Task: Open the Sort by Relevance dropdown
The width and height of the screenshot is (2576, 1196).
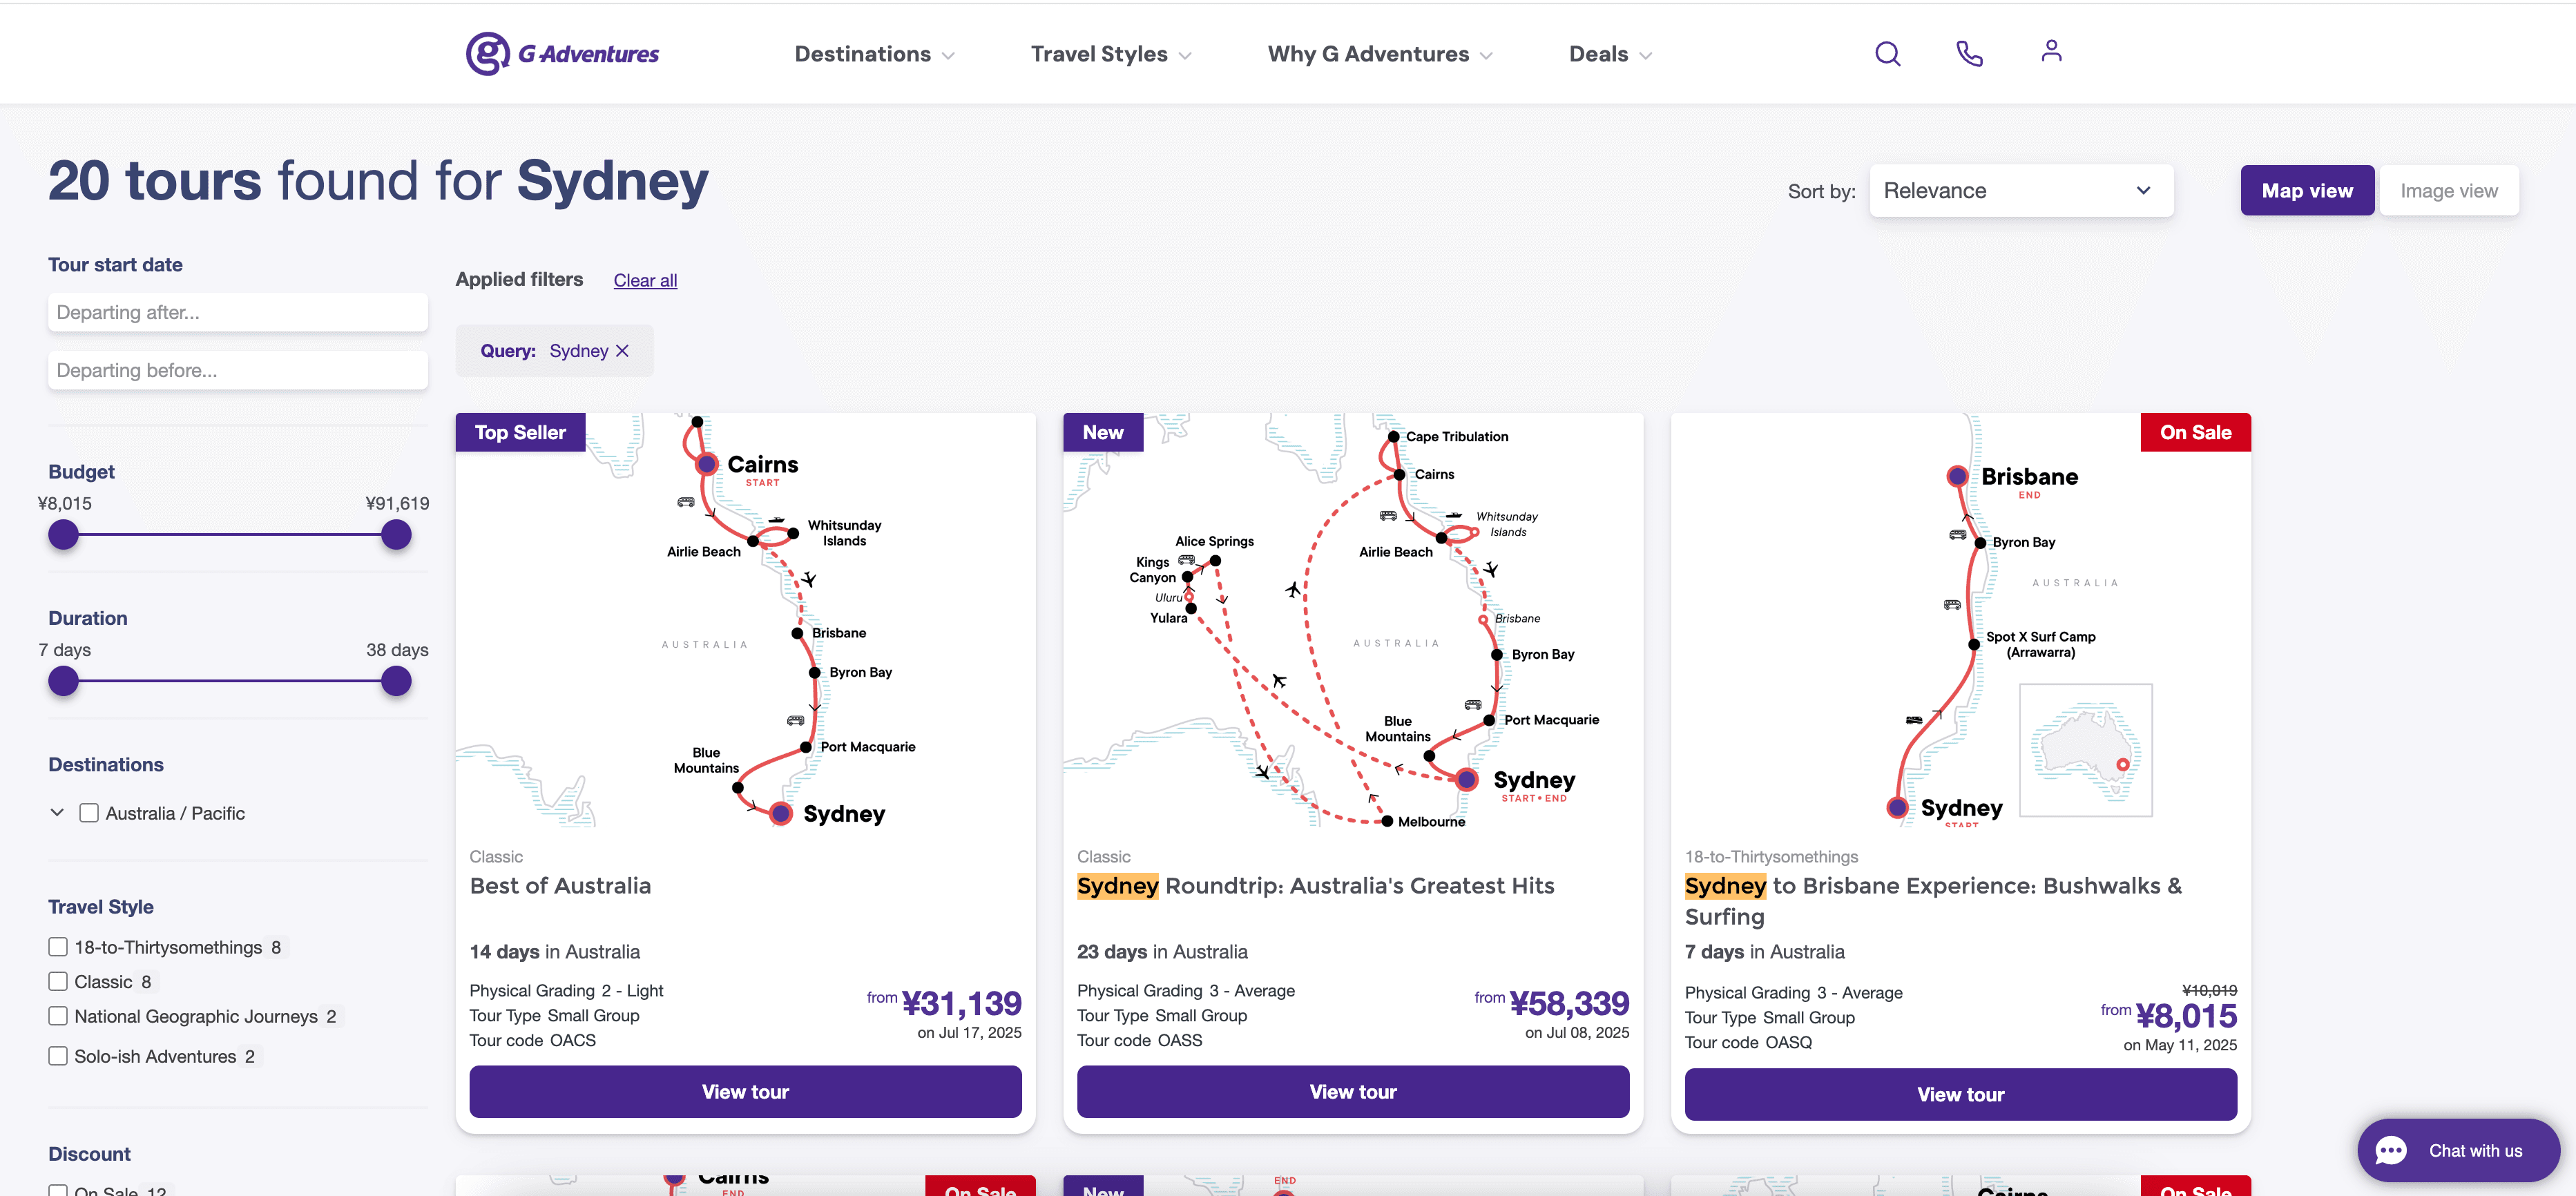Action: (x=2020, y=190)
